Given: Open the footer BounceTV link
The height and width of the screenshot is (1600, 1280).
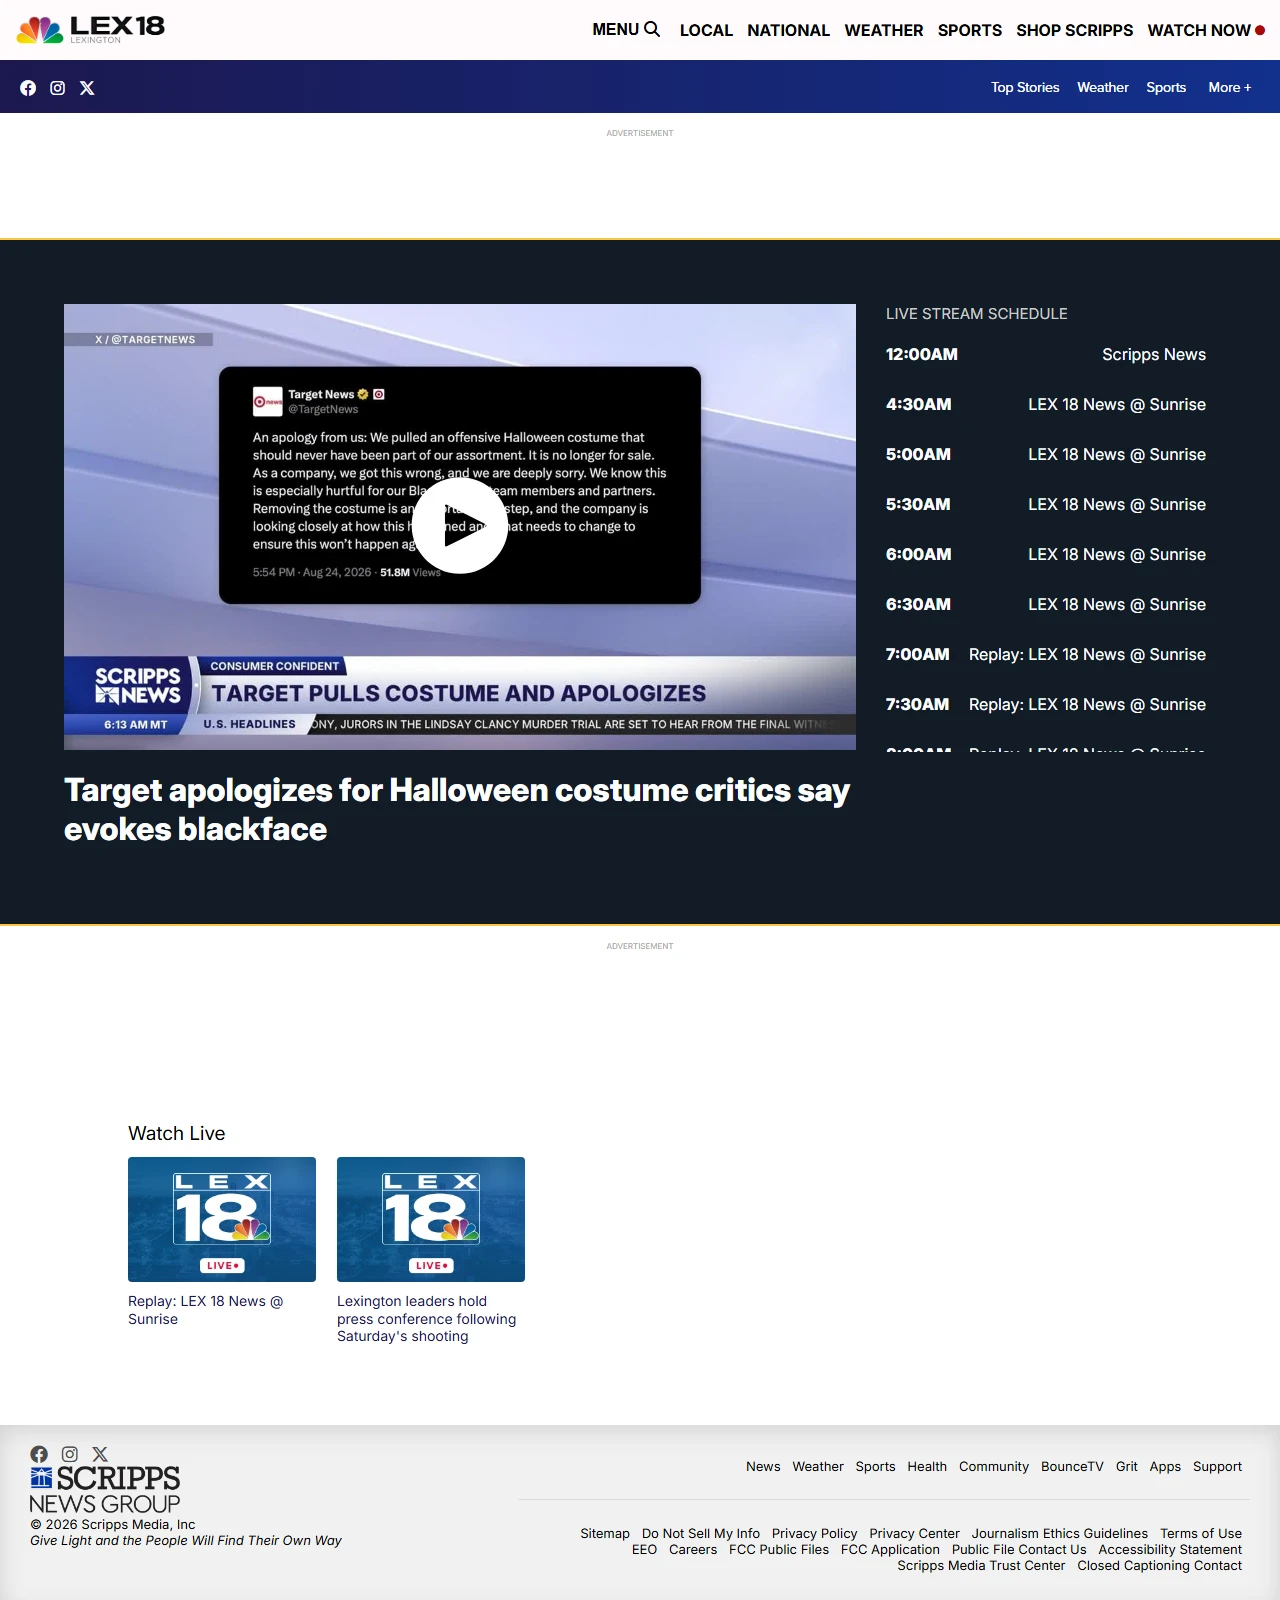Looking at the screenshot, I should coord(1072,1466).
